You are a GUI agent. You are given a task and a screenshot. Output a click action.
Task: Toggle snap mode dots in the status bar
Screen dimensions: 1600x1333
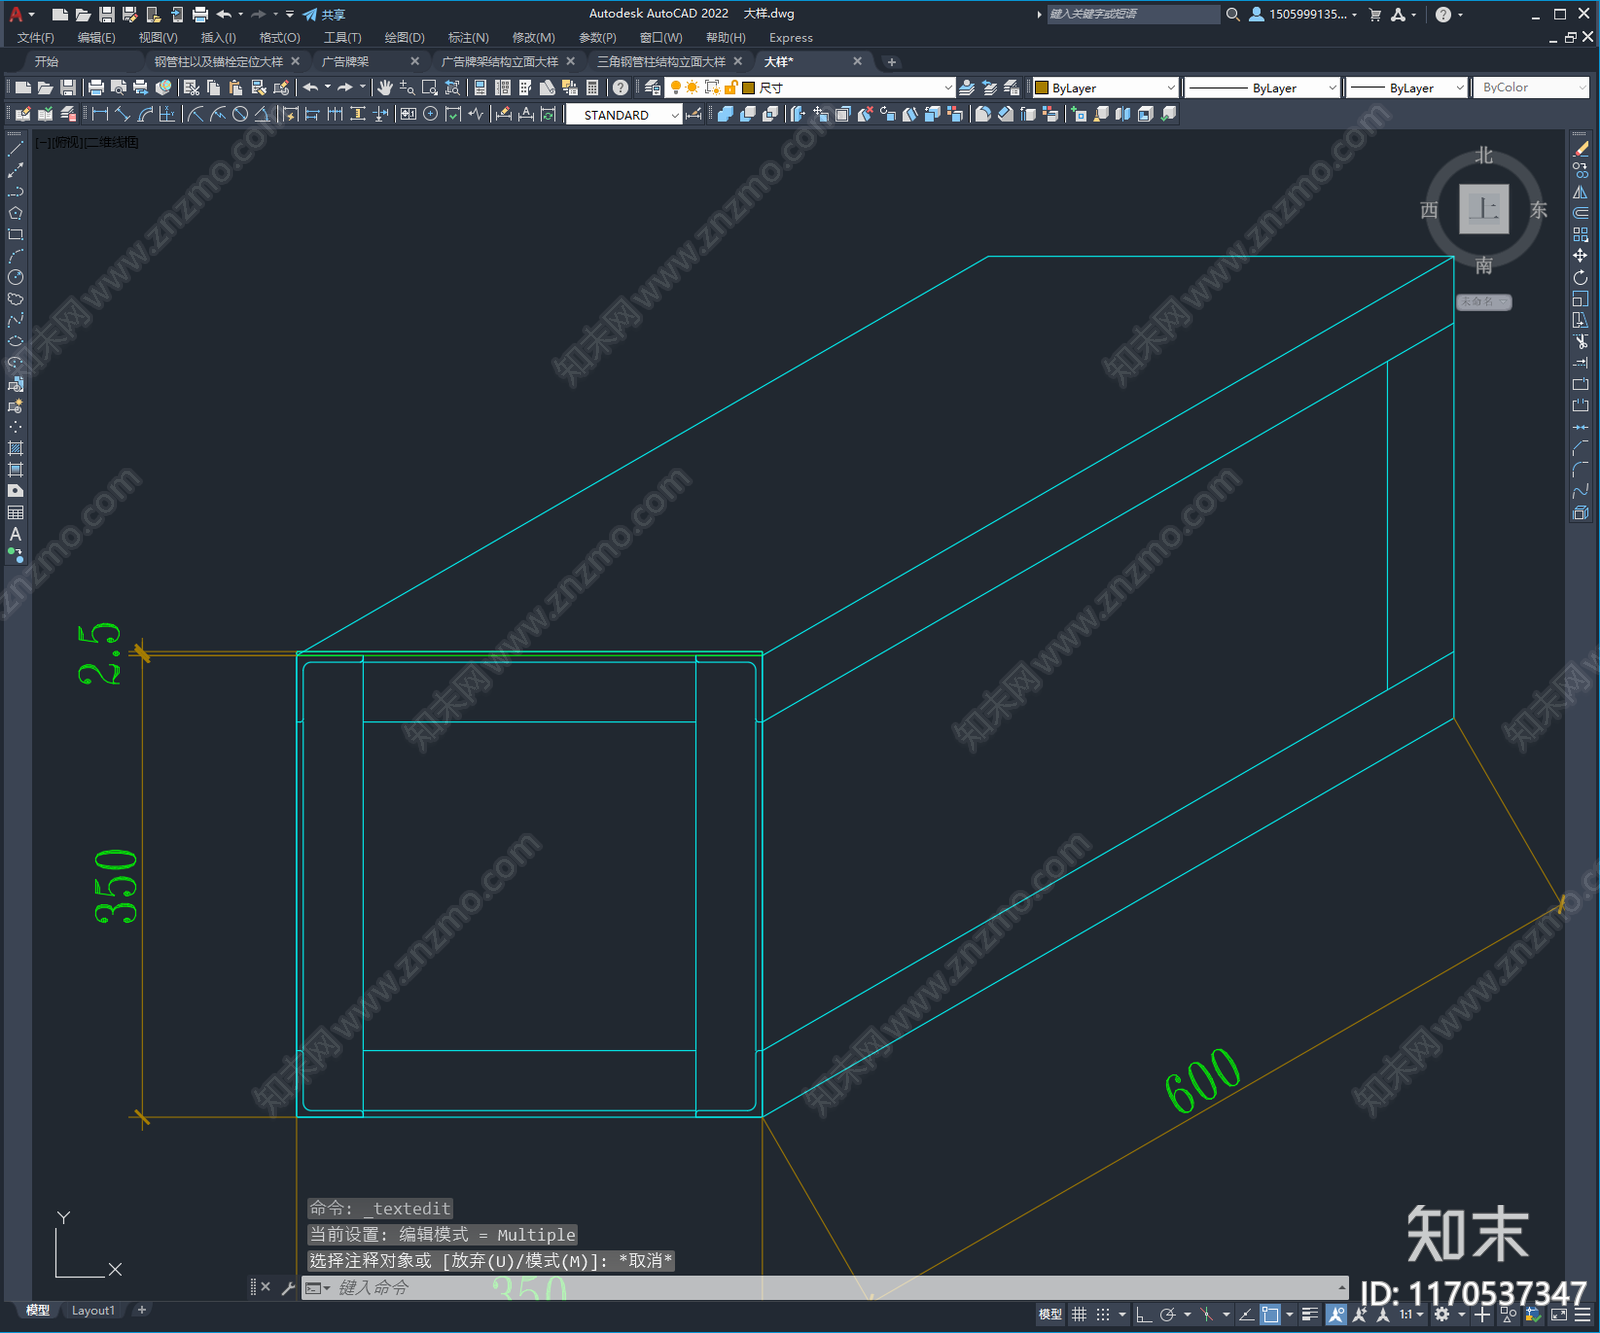[1103, 1314]
